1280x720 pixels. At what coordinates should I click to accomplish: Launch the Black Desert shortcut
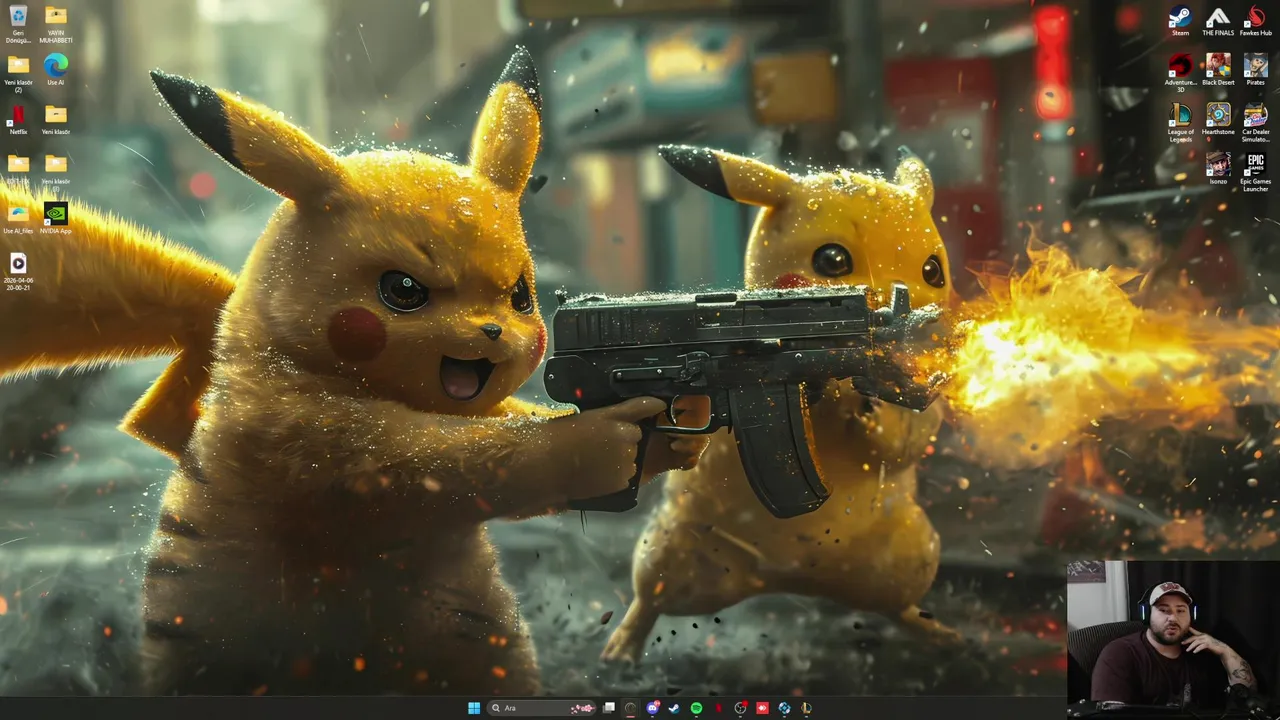(1218, 69)
